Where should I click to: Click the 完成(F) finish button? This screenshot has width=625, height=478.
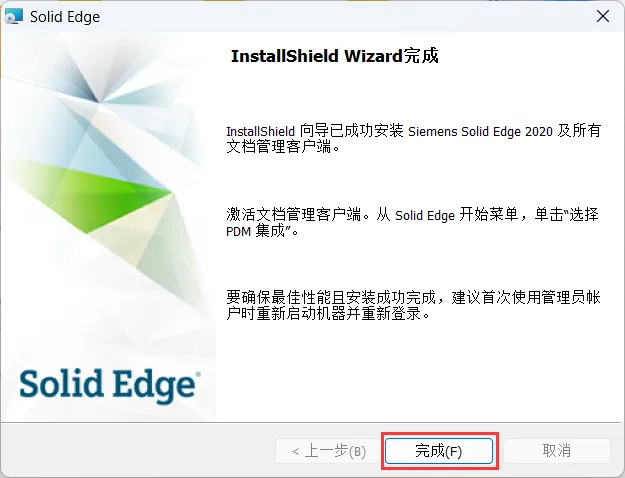tap(438, 451)
